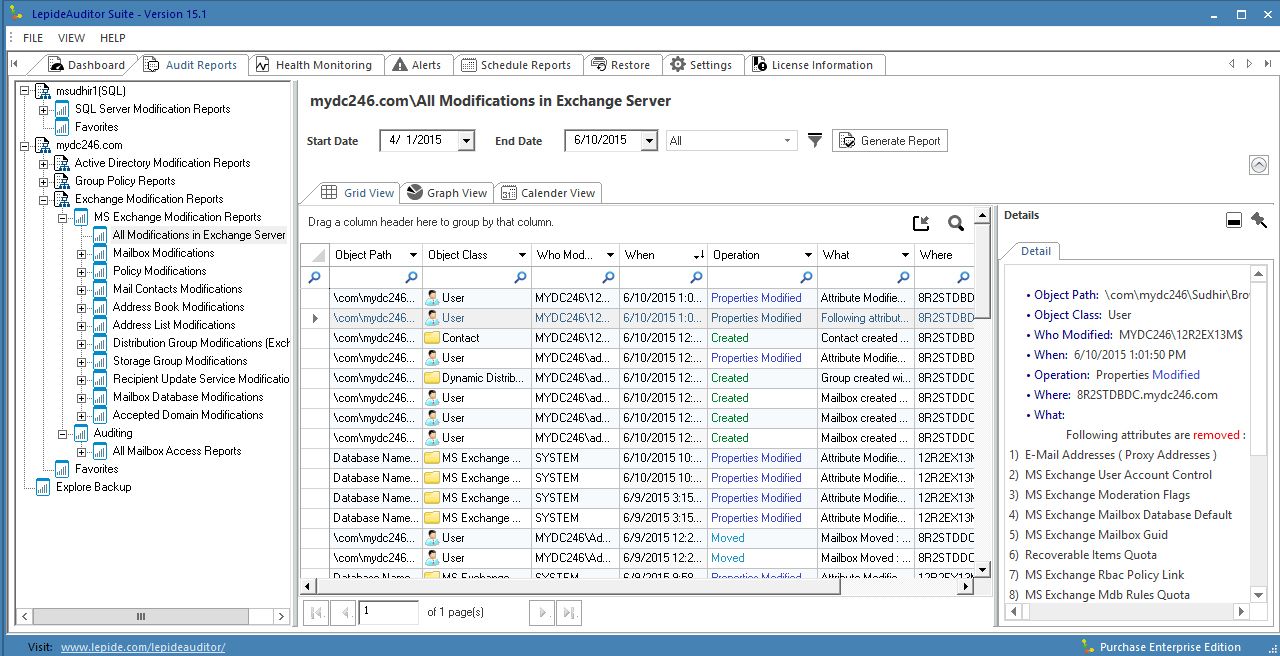Select the mydc246.com domain node
The width and height of the screenshot is (1280, 656).
[x=89, y=145]
